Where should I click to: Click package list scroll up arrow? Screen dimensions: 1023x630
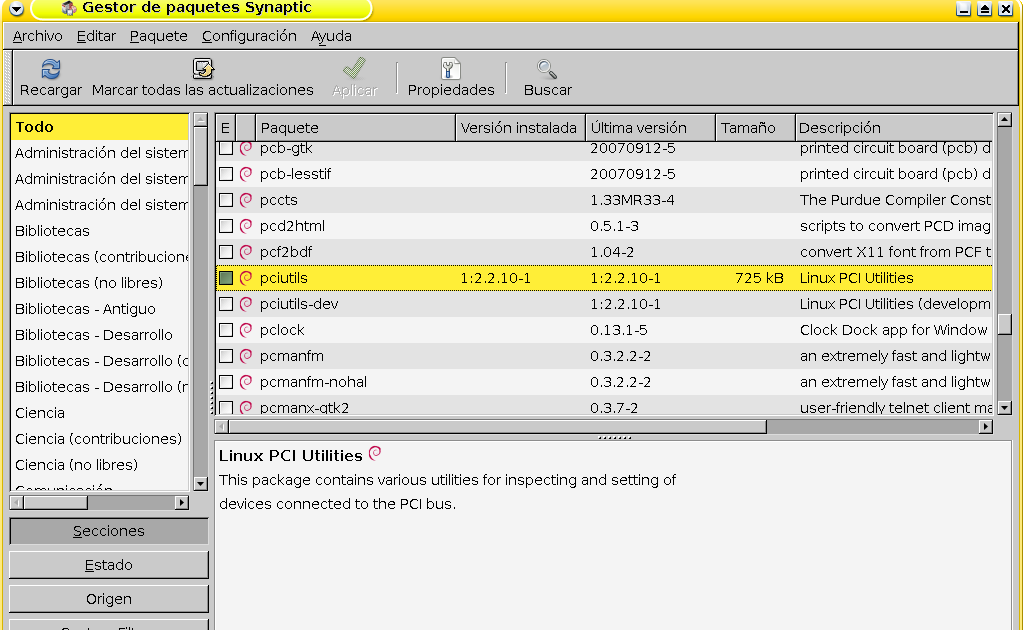coord(1005,120)
